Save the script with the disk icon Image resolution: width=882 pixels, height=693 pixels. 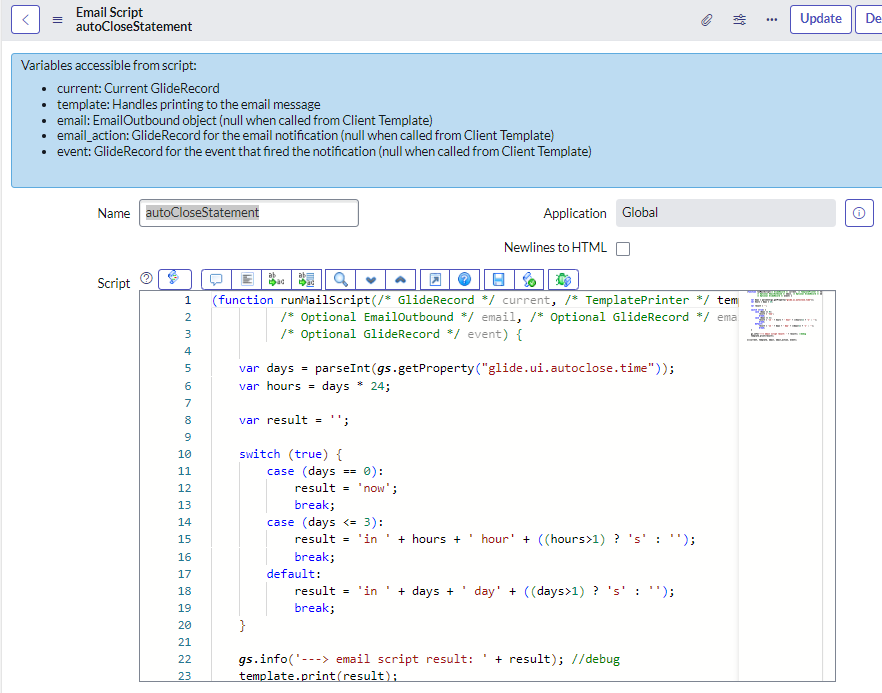pos(499,279)
